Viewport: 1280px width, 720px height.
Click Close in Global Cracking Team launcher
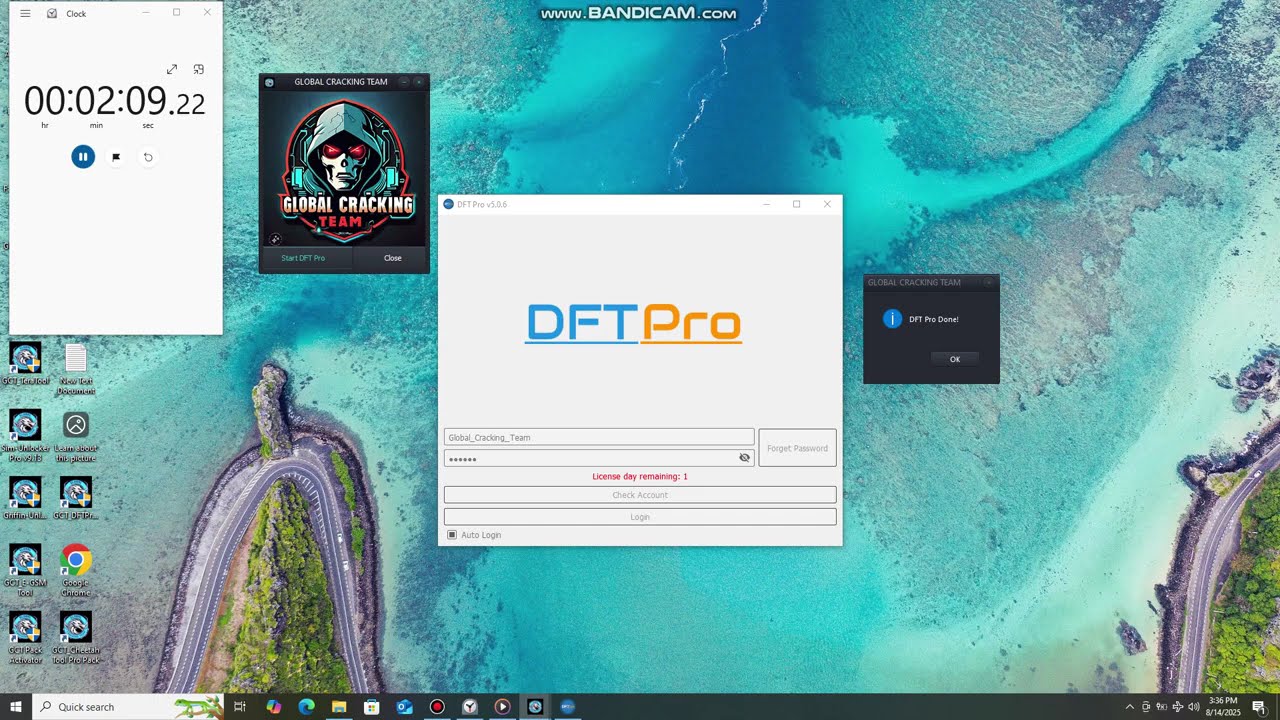[393, 258]
